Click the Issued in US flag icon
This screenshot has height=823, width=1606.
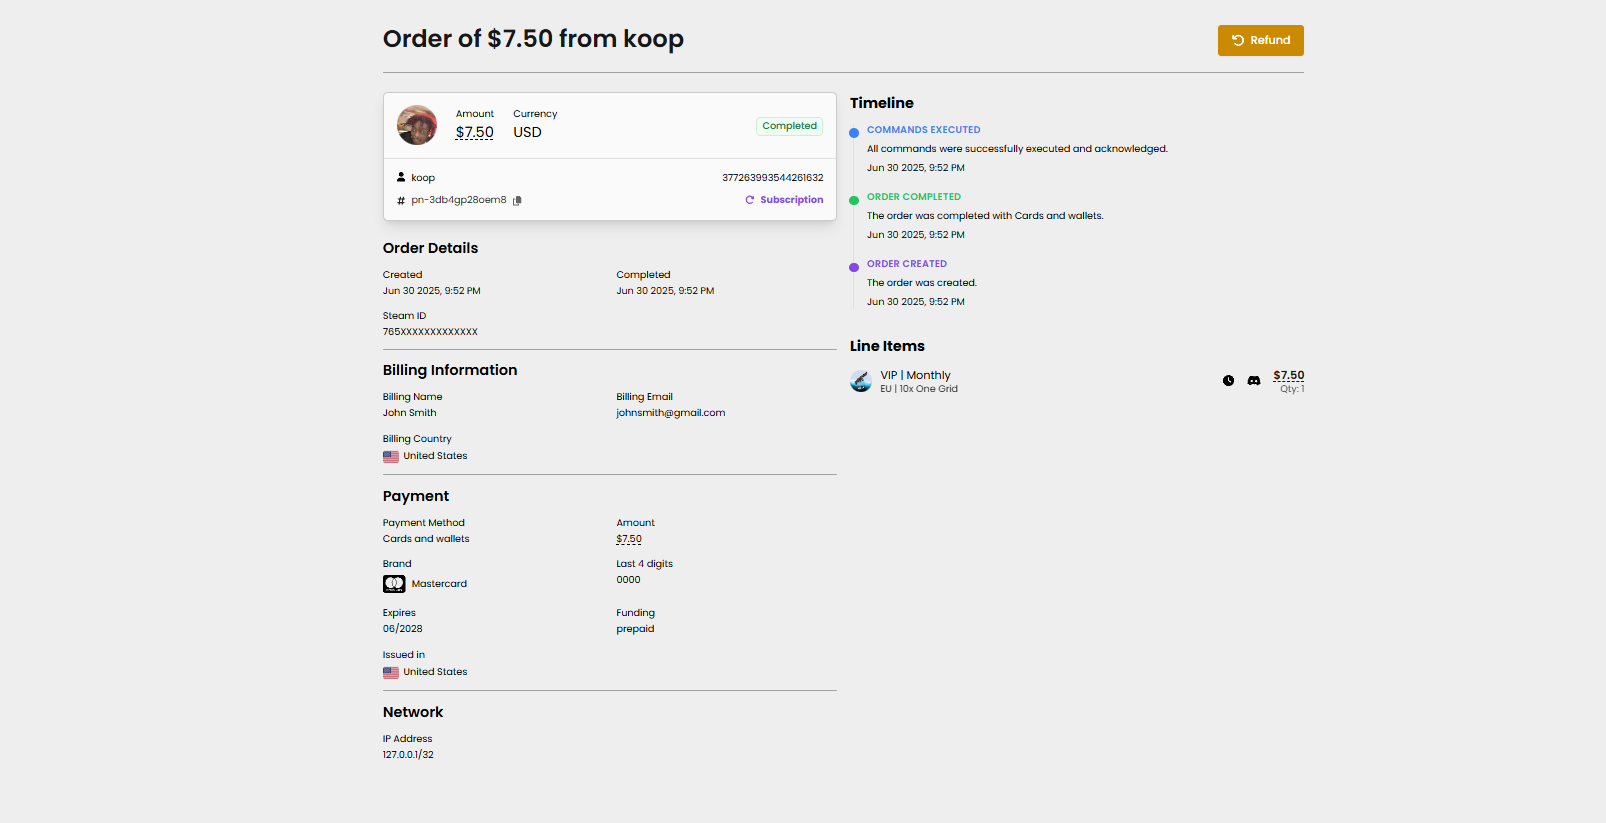391,673
